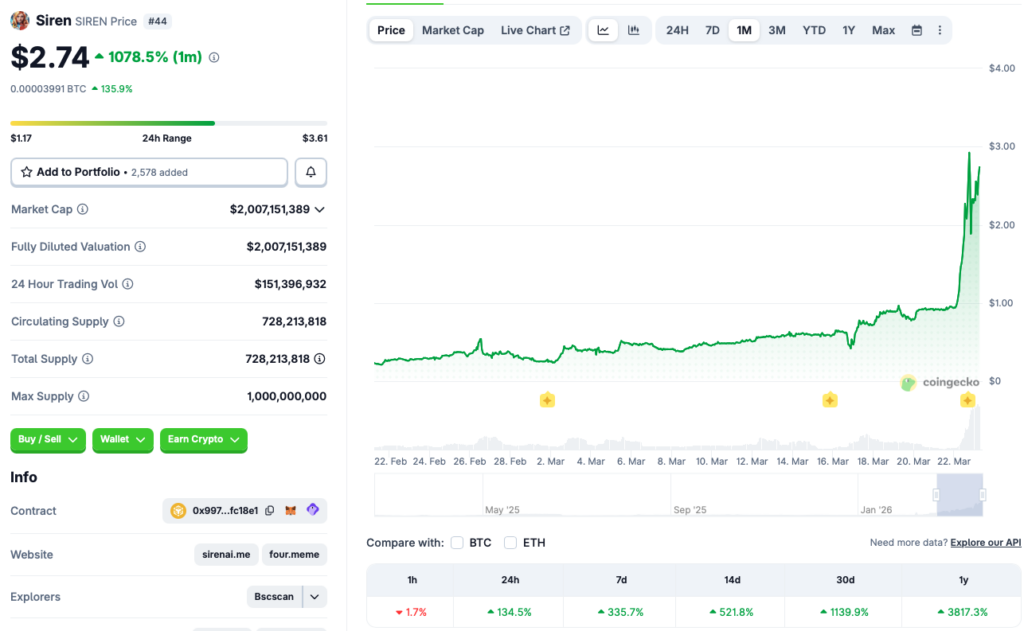
Task: Select the 7D time range tab
Action: (x=712, y=30)
